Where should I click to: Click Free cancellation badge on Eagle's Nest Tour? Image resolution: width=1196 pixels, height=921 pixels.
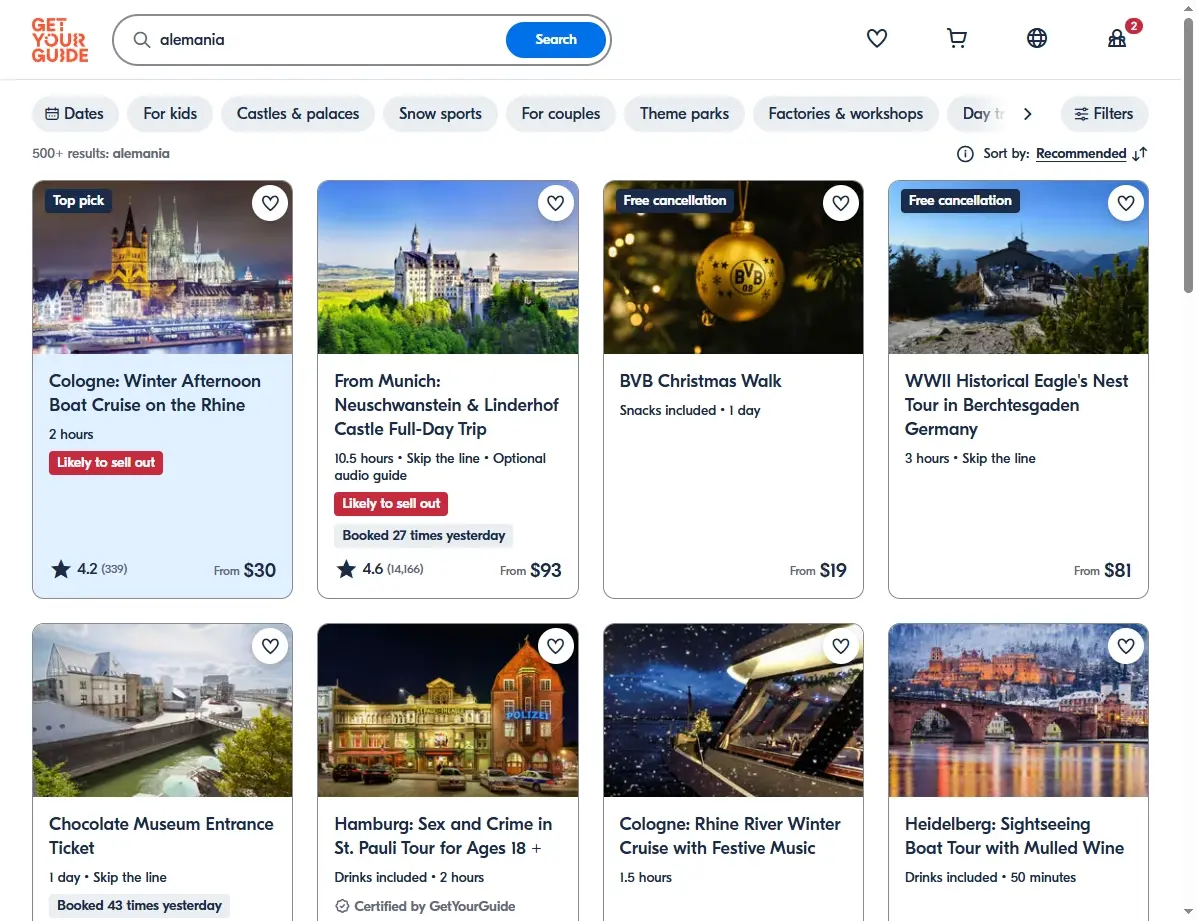[960, 201]
